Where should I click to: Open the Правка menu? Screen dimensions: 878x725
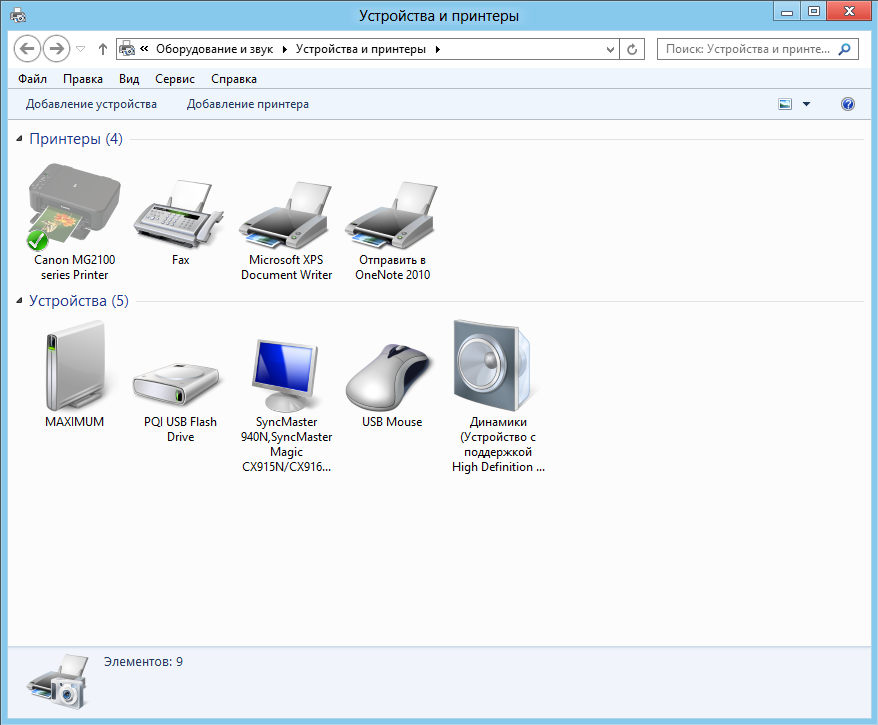[x=83, y=79]
